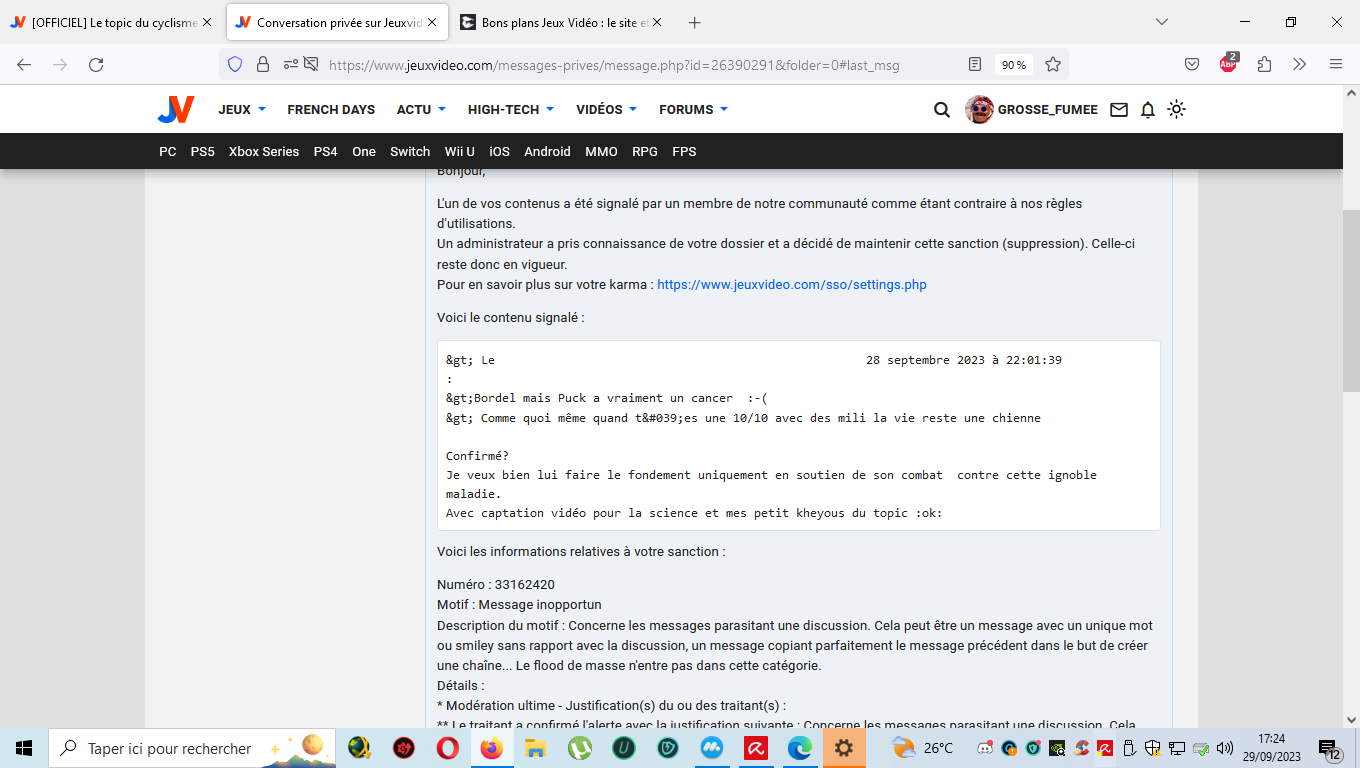Toggle Firefox reader view icon

click(x=975, y=65)
